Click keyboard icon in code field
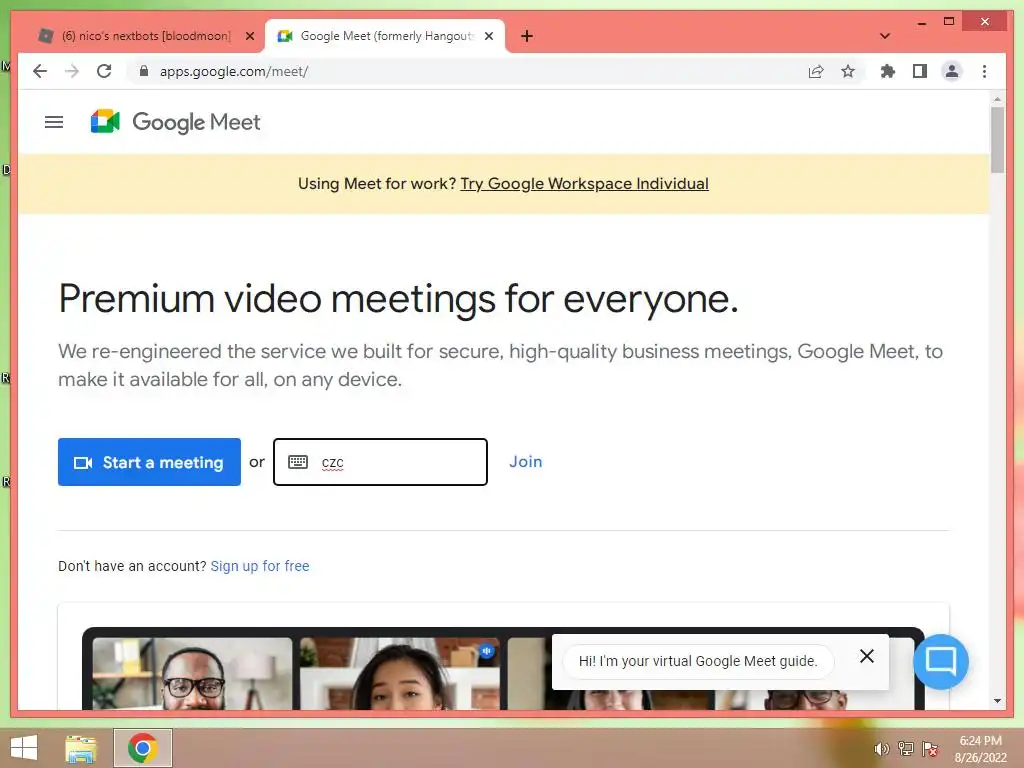The image size is (1024, 768). pyautogui.click(x=298, y=462)
